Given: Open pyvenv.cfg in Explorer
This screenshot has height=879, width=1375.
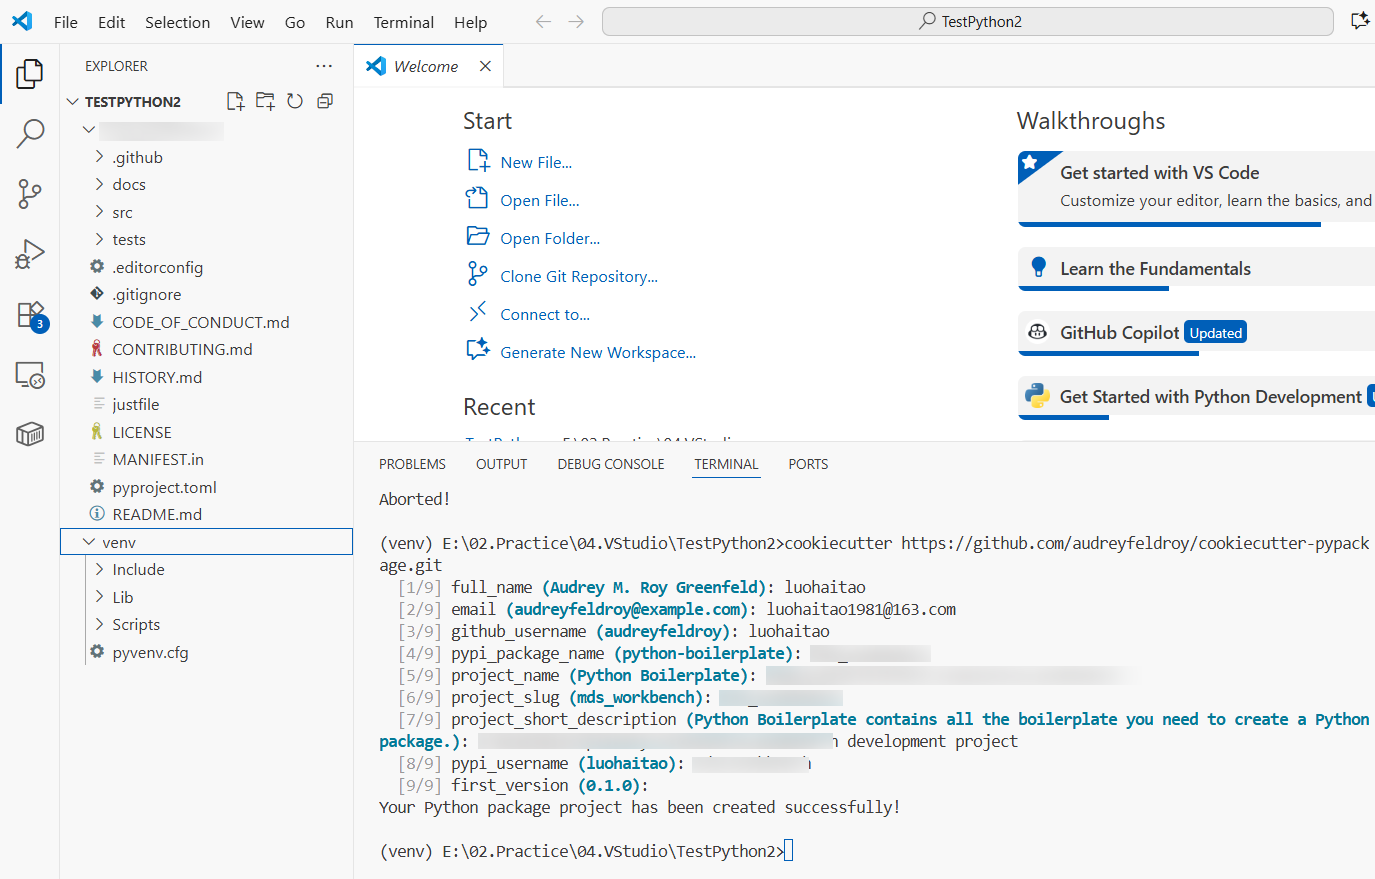Looking at the screenshot, I should point(207,652).
